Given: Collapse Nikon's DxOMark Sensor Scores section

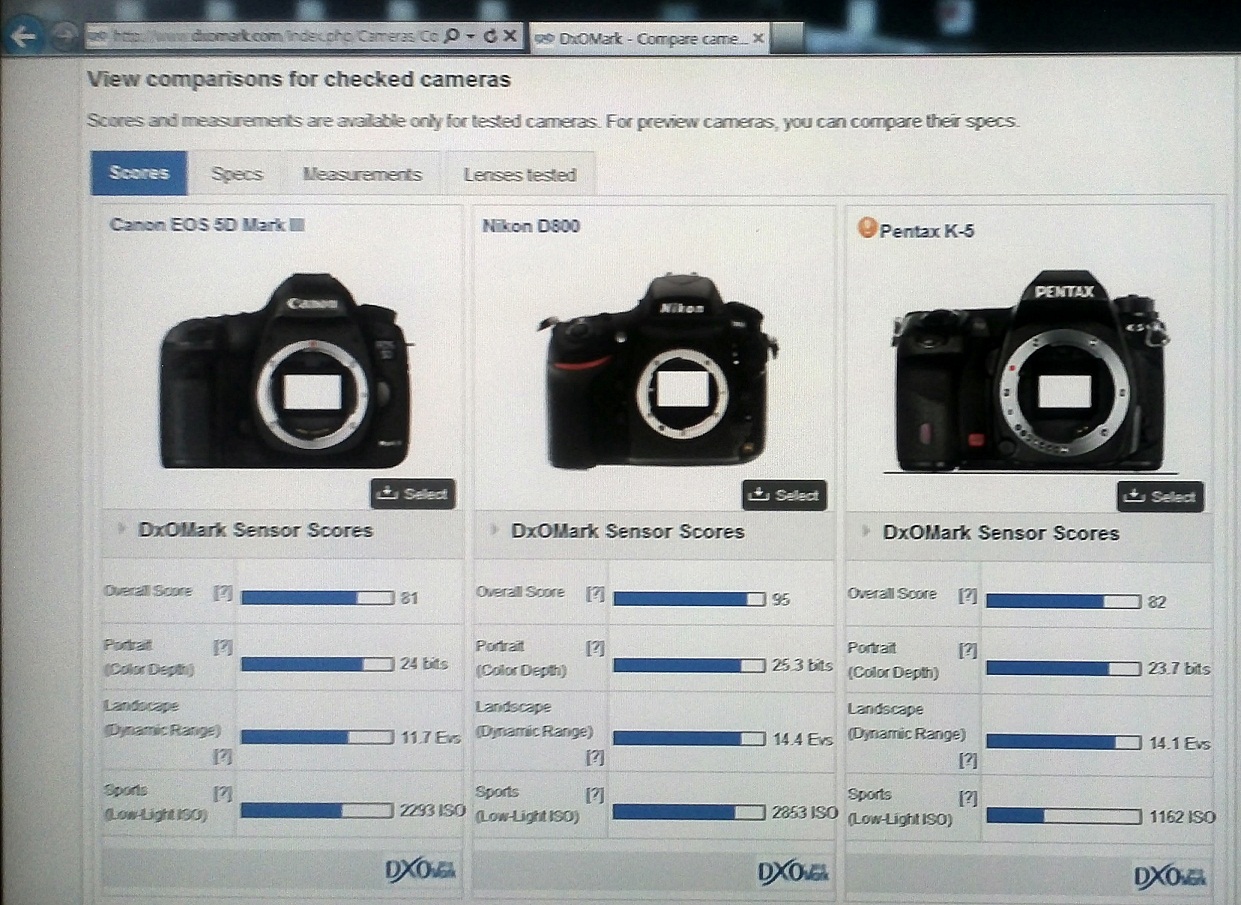Looking at the screenshot, I should [493, 530].
